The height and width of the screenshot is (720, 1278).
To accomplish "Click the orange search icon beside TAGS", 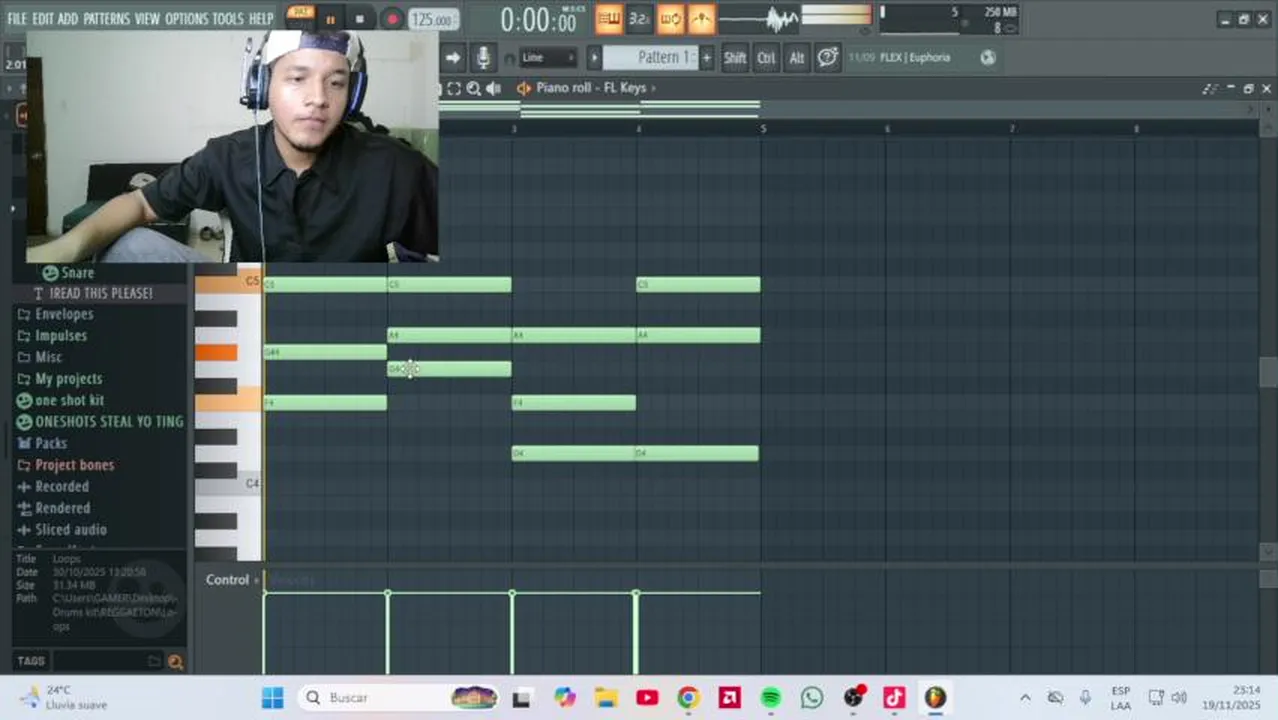I will pyautogui.click(x=176, y=661).
